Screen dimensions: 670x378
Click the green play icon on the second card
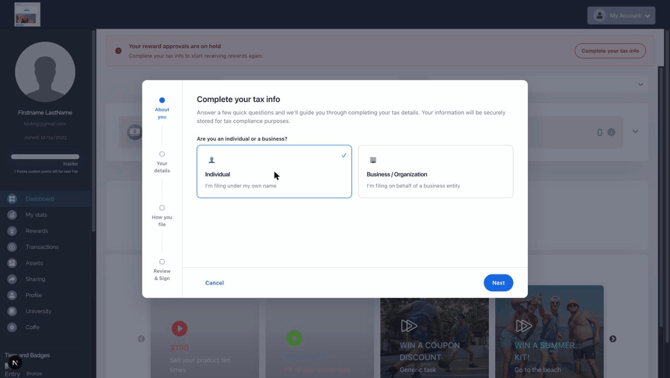pos(294,338)
